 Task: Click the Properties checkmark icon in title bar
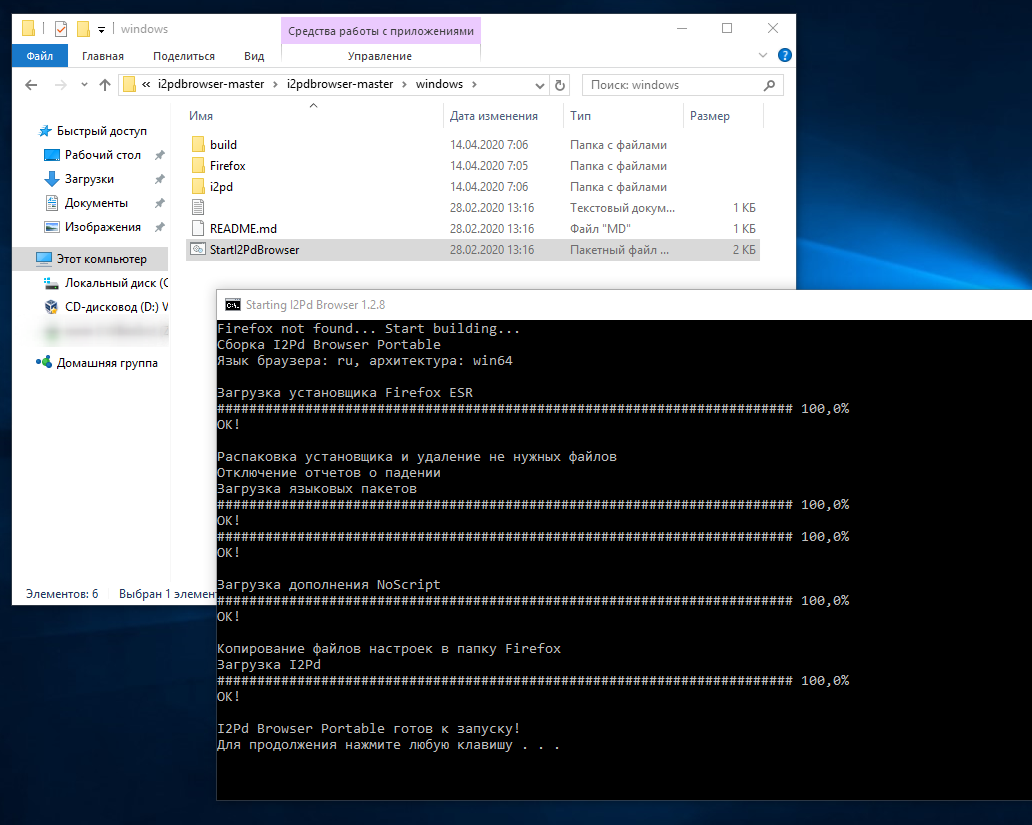61,29
